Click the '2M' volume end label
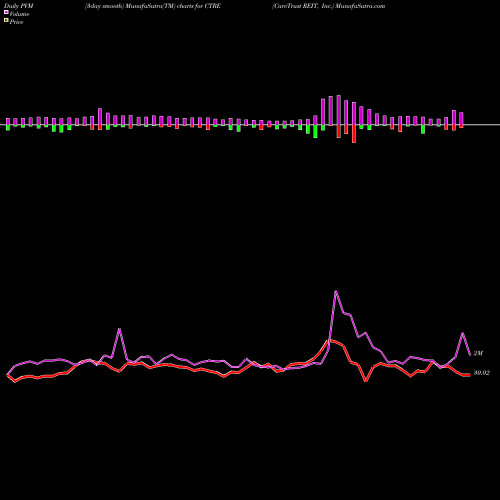Image resolution: width=500 pixels, height=500 pixels. [x=478, y=353]
